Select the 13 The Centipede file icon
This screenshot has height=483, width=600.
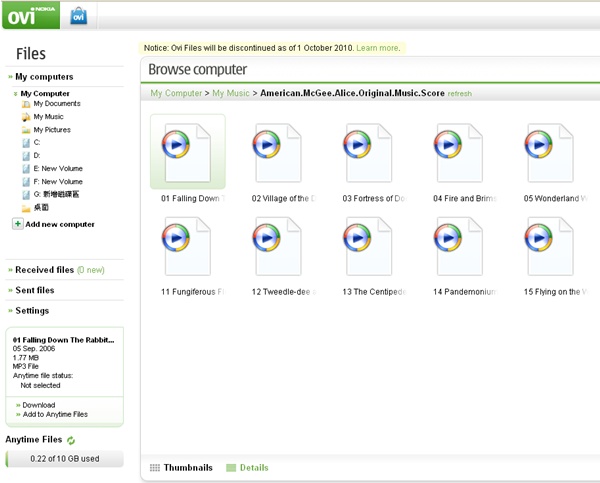(368, 246)
